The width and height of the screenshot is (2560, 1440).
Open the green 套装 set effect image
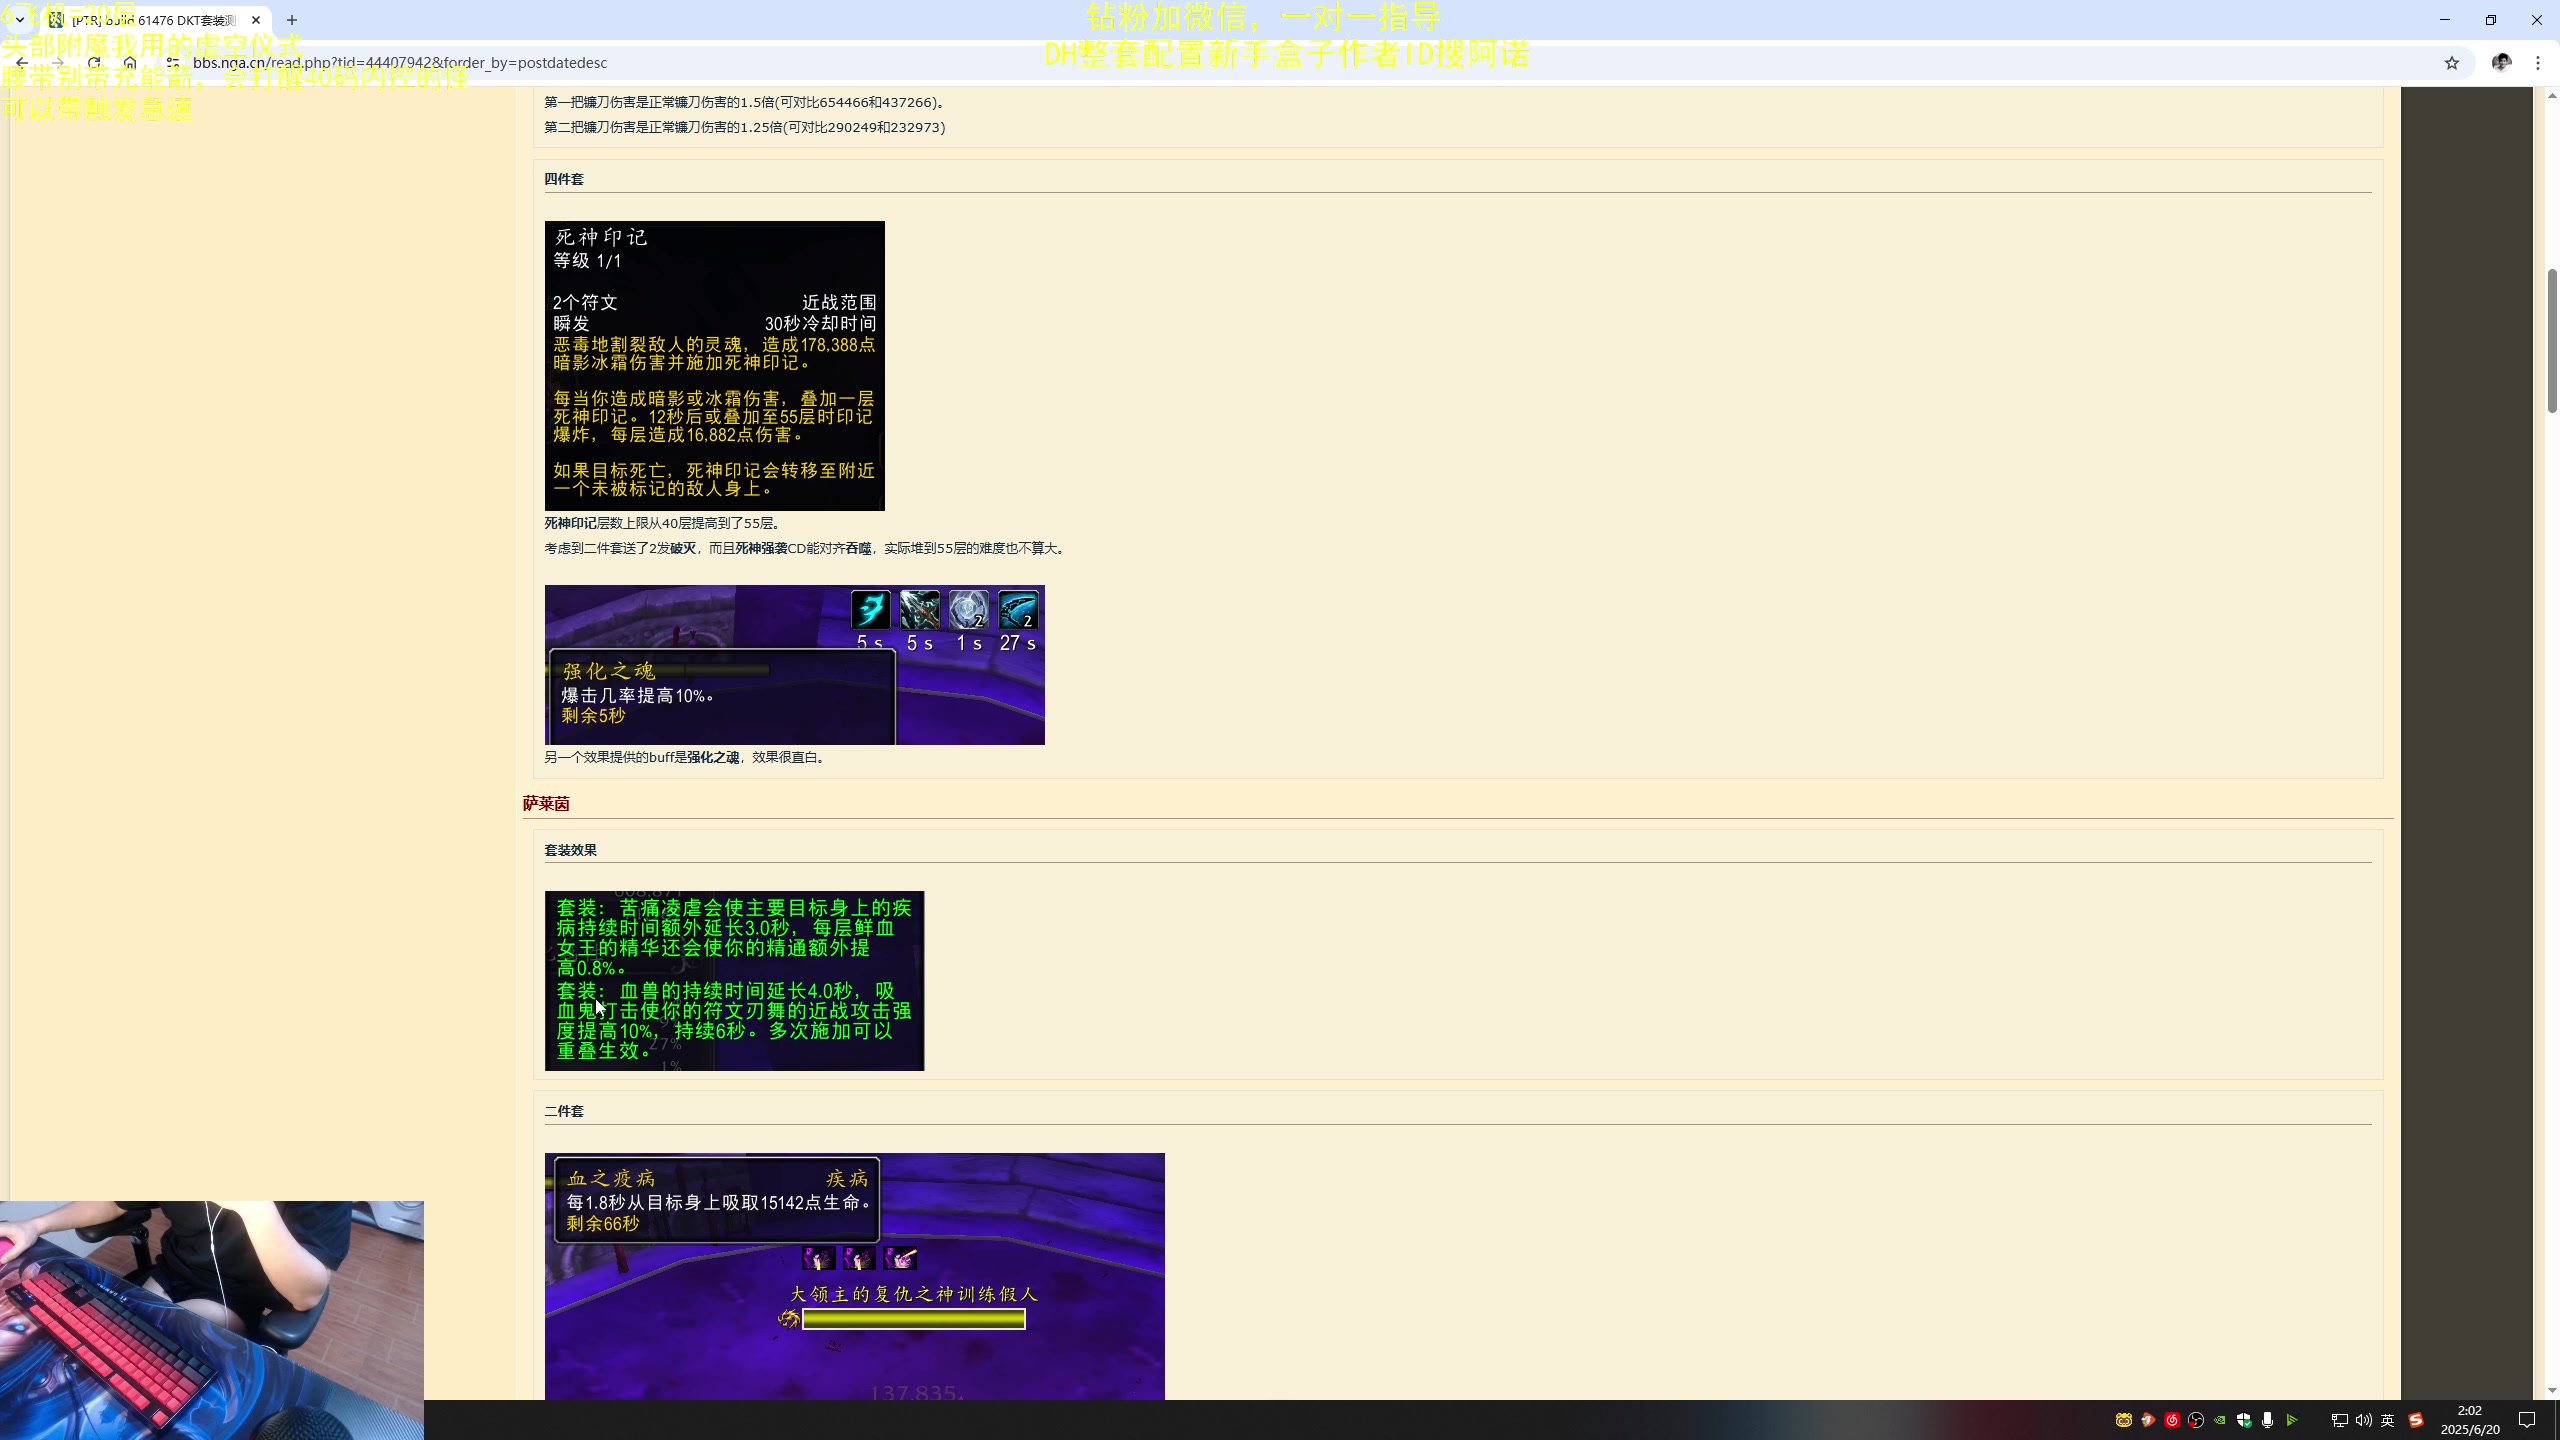[734, 980]
